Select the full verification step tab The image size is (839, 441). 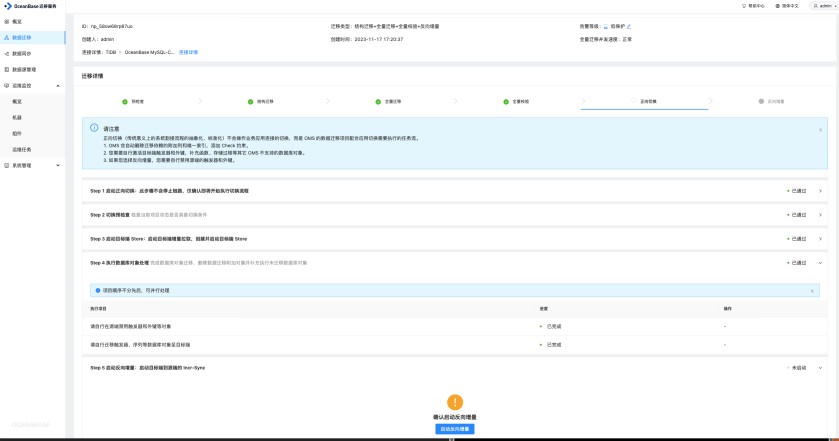tap(516, 101)
